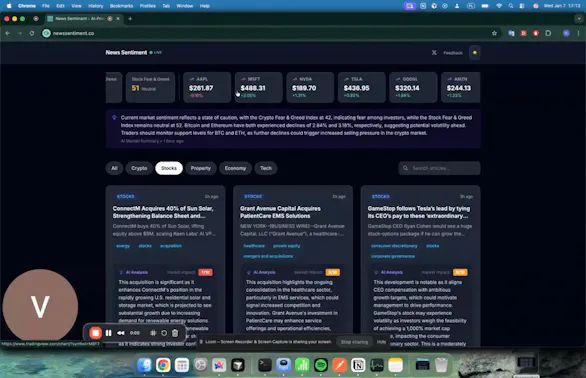The height and width of the screenshot is (378, 586).
Task: Click the acquisition tag on ConnectM card
Action: (171, 246)
